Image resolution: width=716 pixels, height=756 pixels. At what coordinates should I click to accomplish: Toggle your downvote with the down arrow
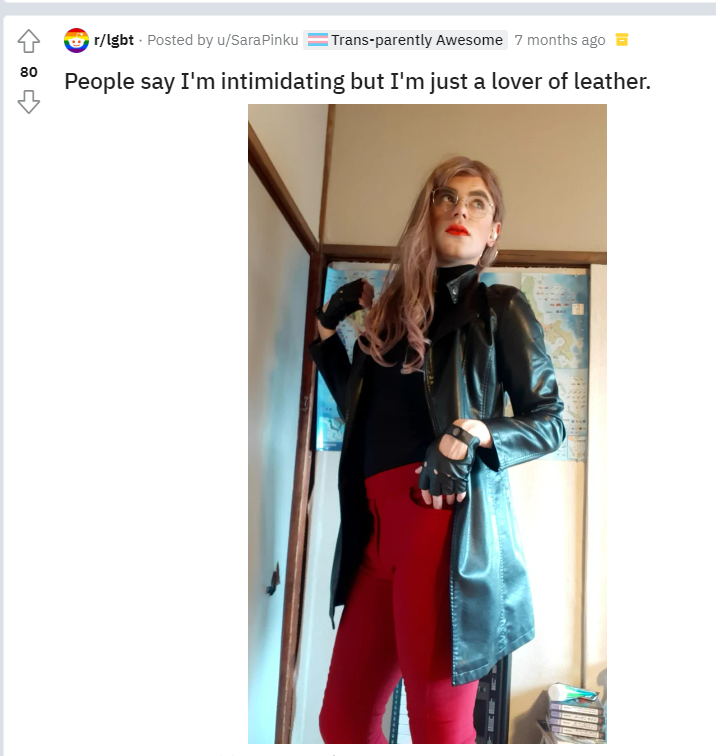point(28,102)
